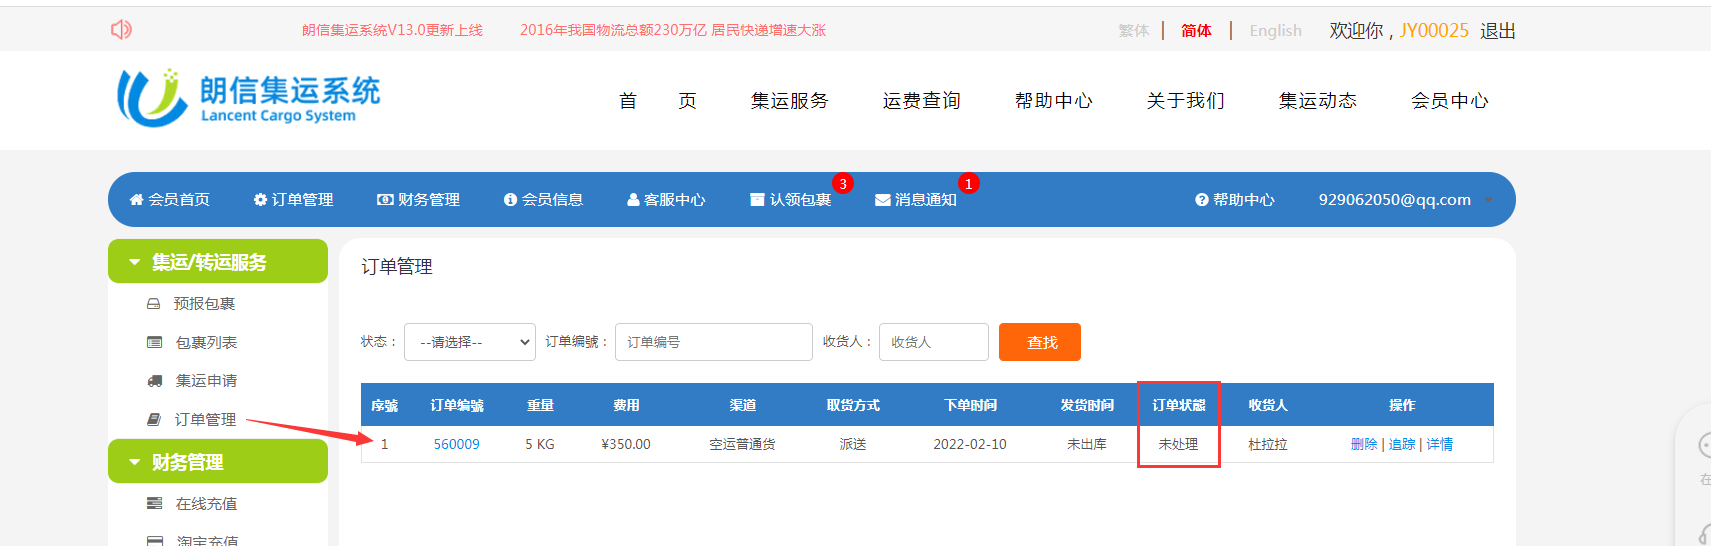1711x546 pixels.
Task: Collapse the 财务管理 sidebar section
Action: (217, 462)
